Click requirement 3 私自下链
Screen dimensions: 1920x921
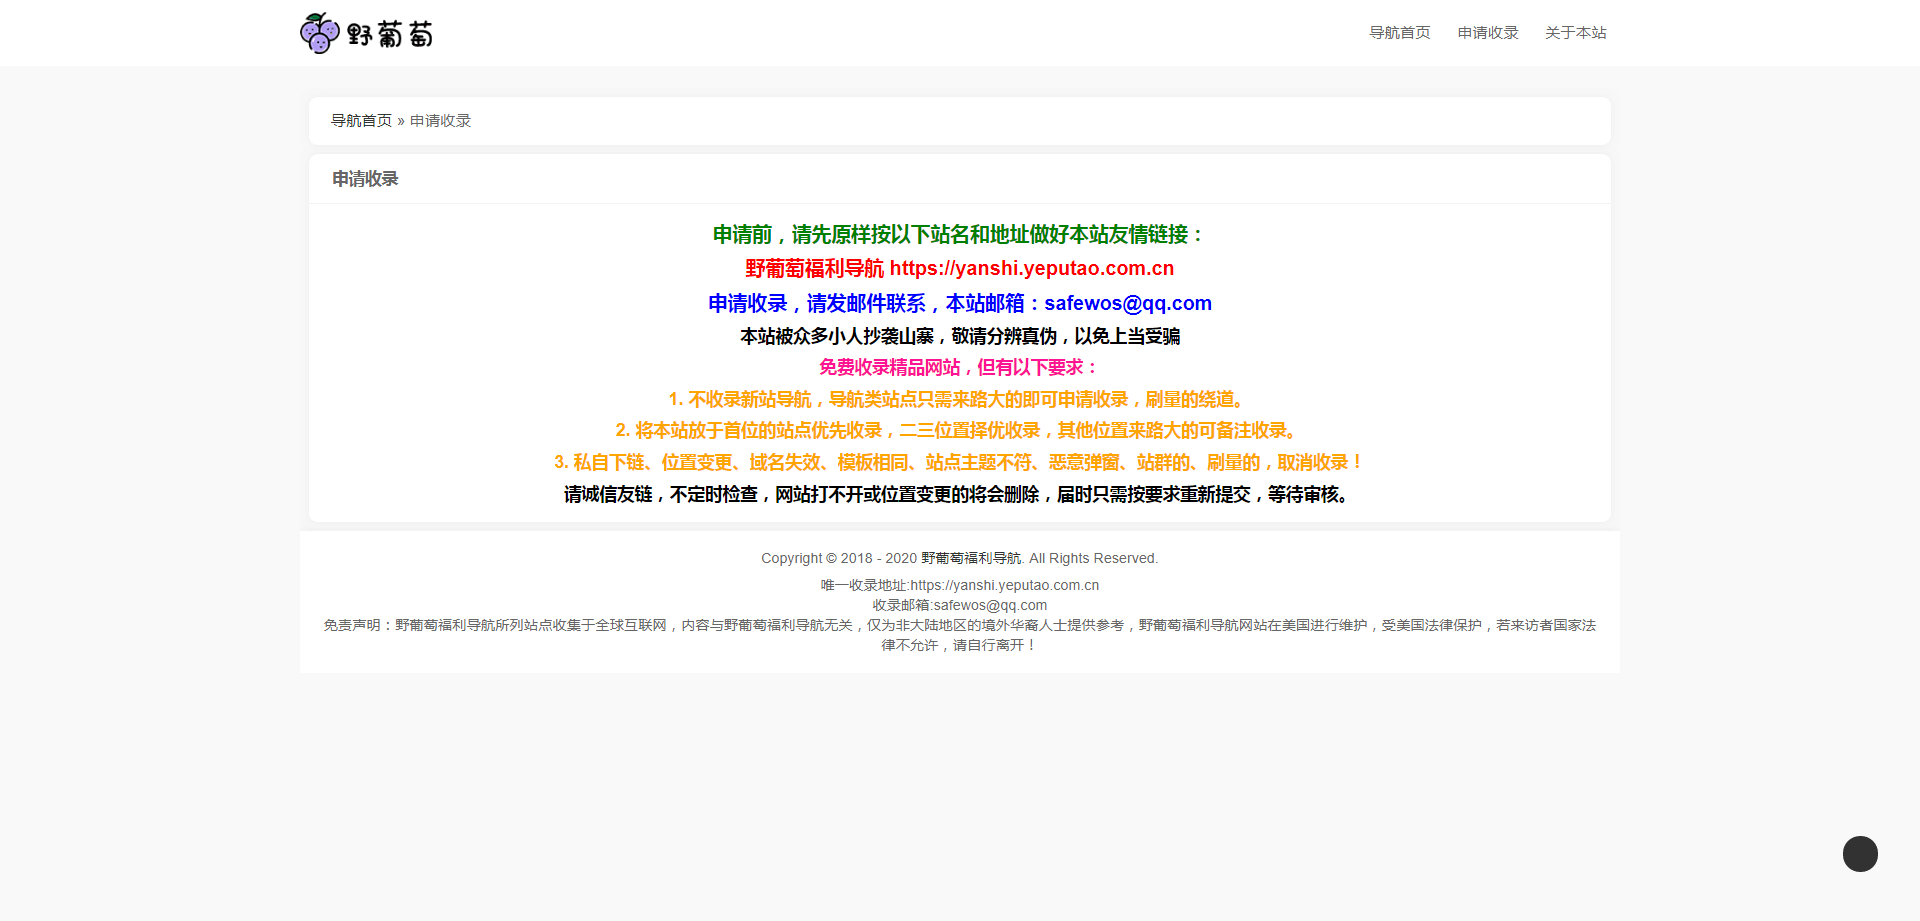[x=959, y=462]
